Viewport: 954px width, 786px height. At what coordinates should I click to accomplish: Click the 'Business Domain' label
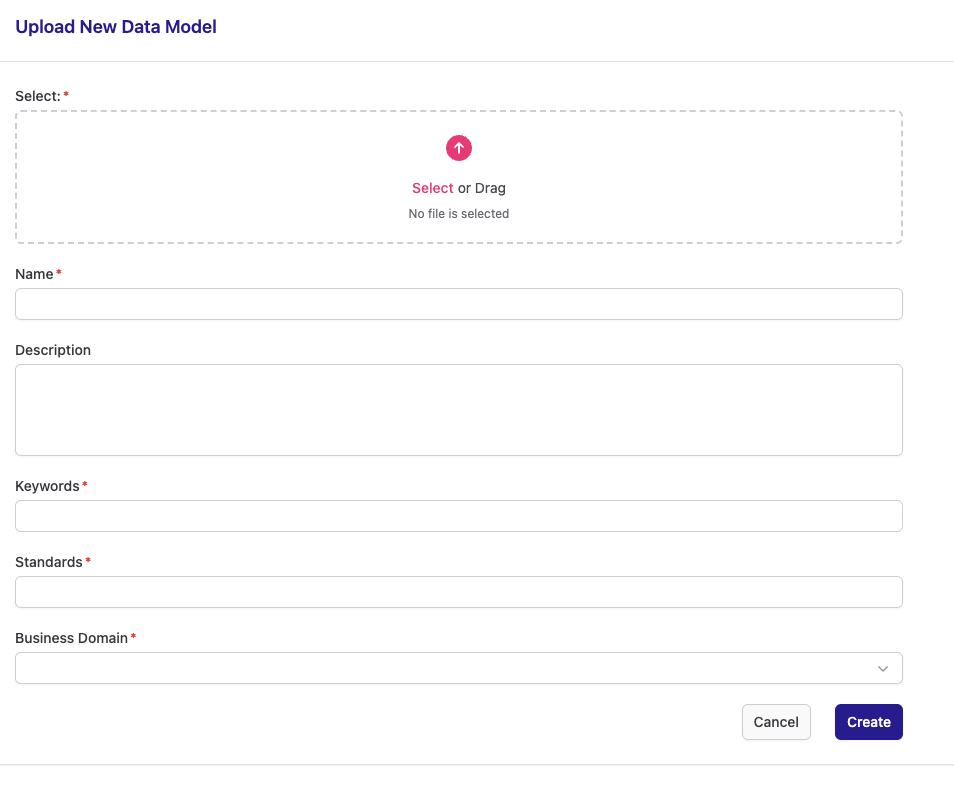(x=72, y=638)
